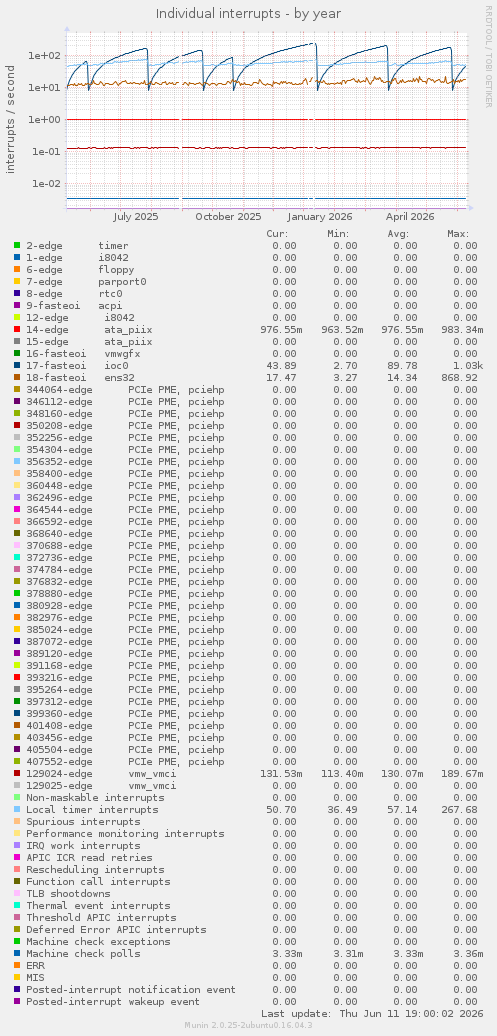Click the Last update timestamp text
The image size is (497, 1036).
[372, 1014]
